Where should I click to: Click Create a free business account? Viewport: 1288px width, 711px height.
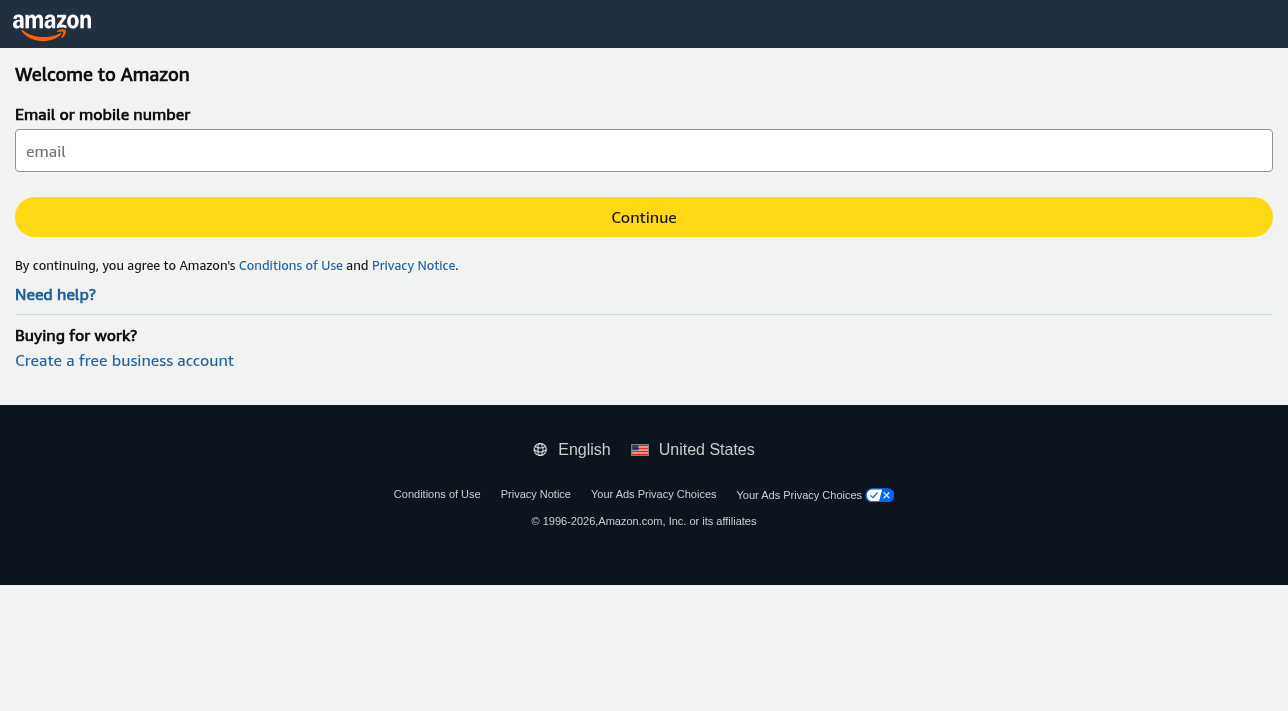124,361
